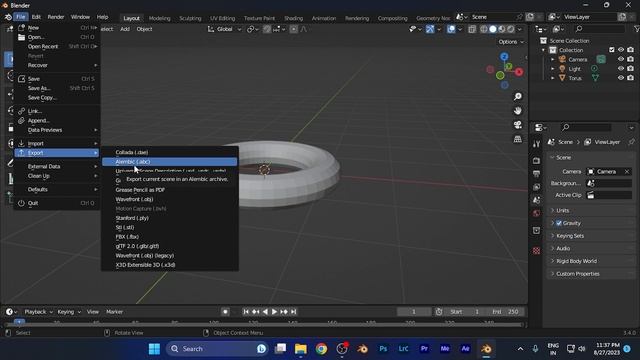Switch perspective/orthographic grid gizmo
Viewport: 640px width, 360px height.
[x=518, y=139]
